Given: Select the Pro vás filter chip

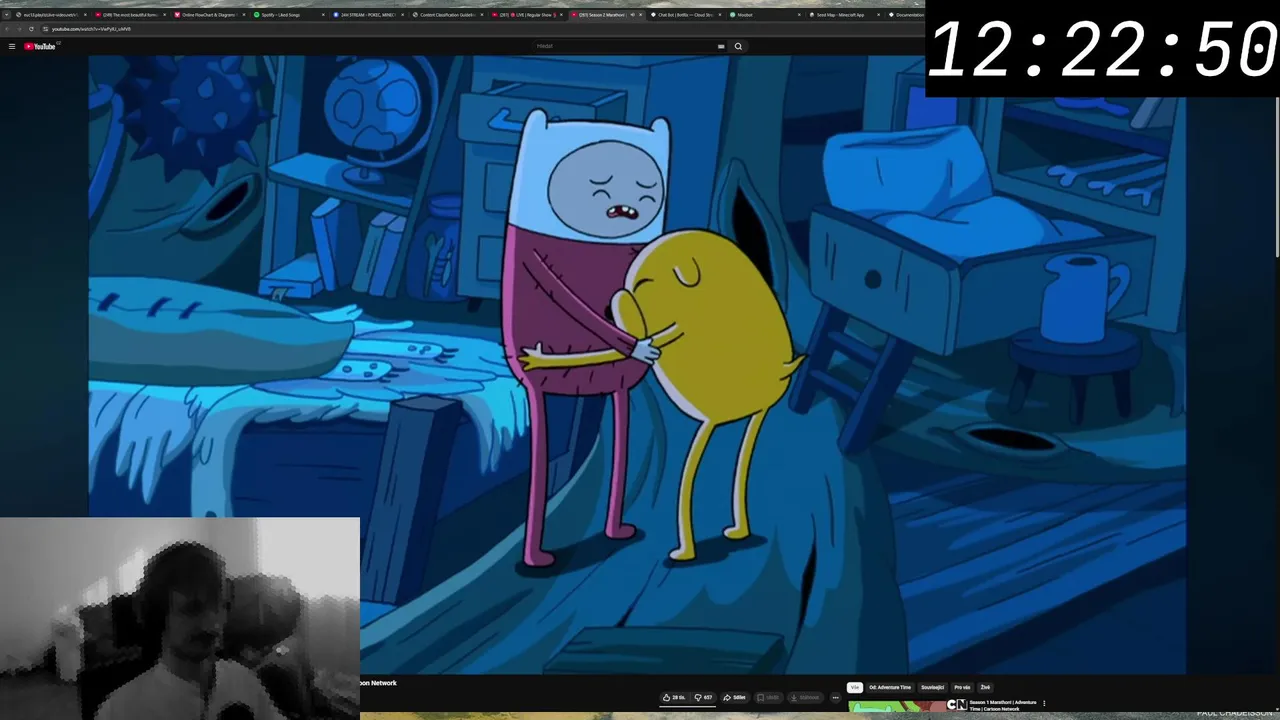Looking at the screenshot, I should (x=962, y=687).
